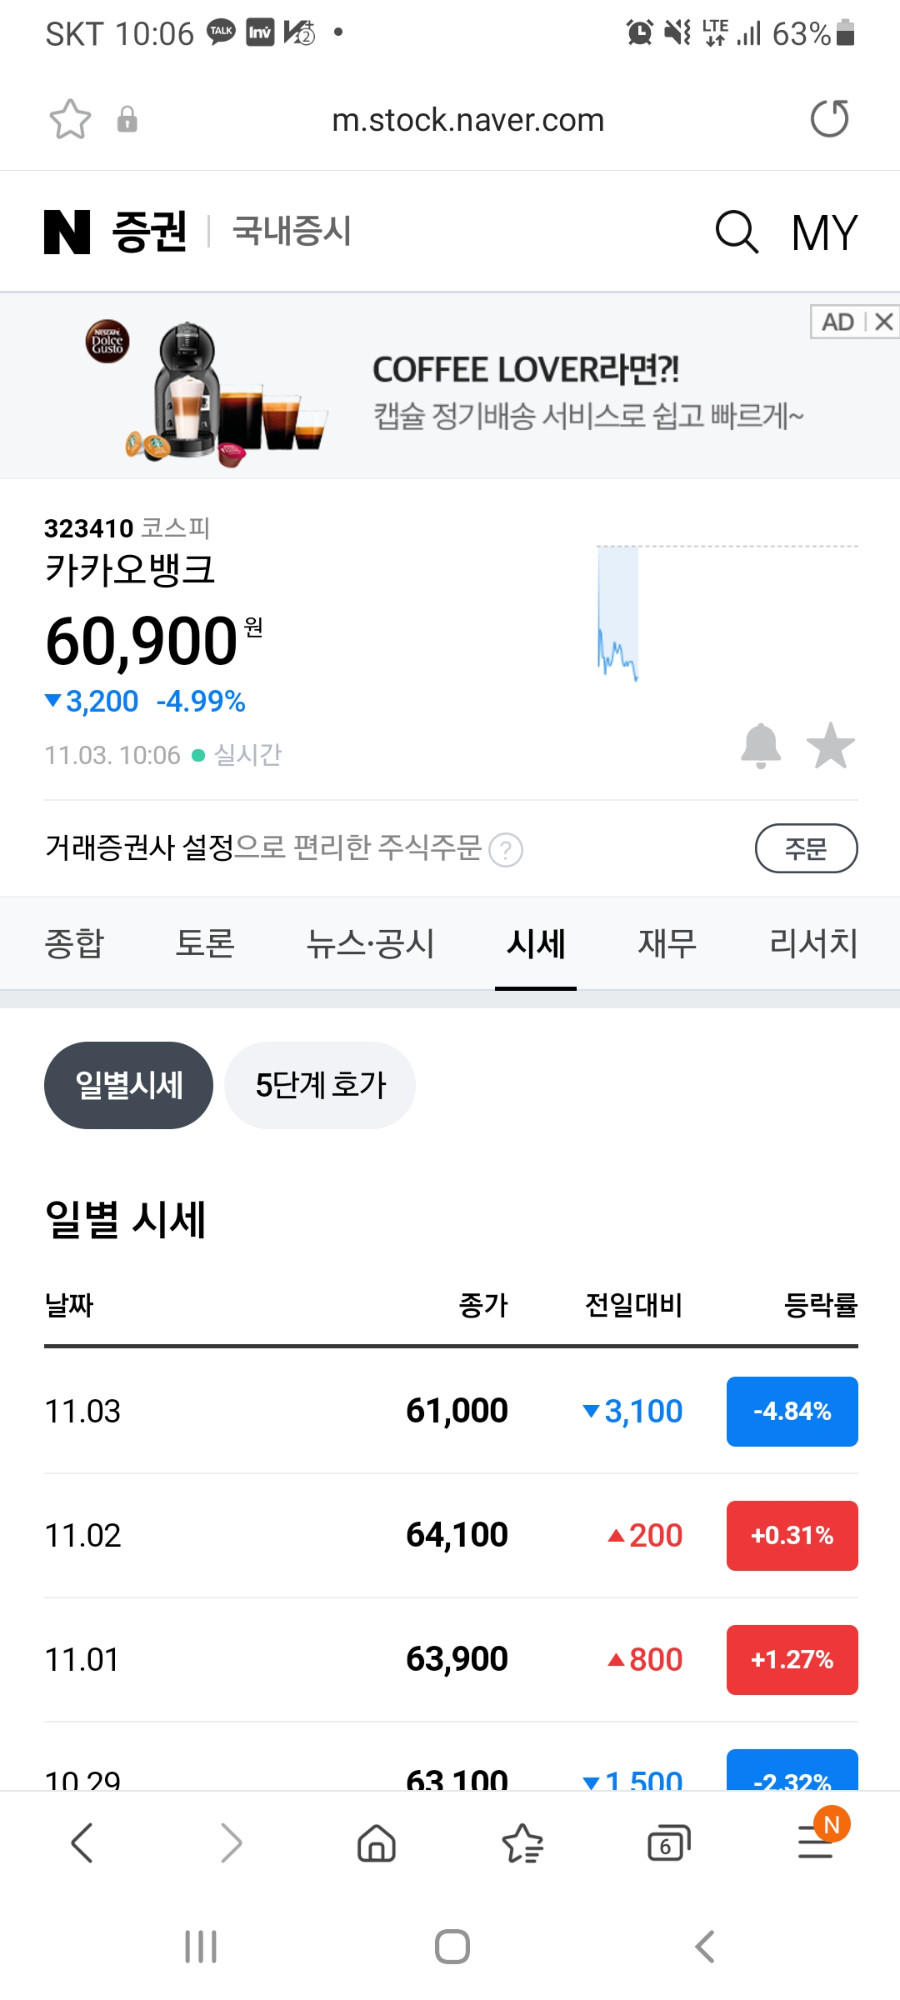Go to 국내증시 section link

point(292,231)
